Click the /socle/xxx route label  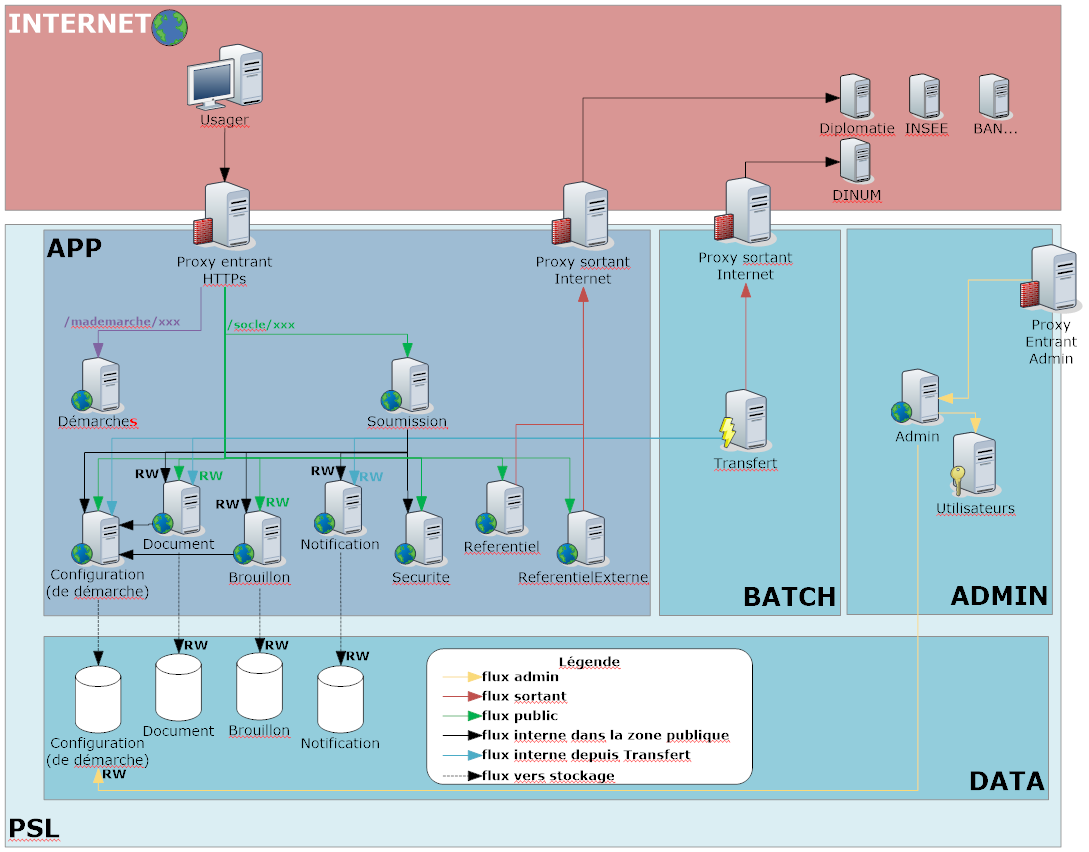click(261, 325)
